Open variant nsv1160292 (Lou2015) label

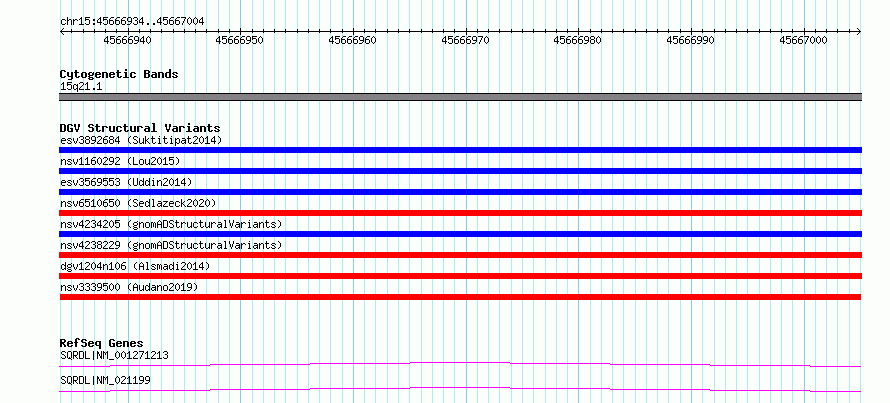[x=120, y=161]
